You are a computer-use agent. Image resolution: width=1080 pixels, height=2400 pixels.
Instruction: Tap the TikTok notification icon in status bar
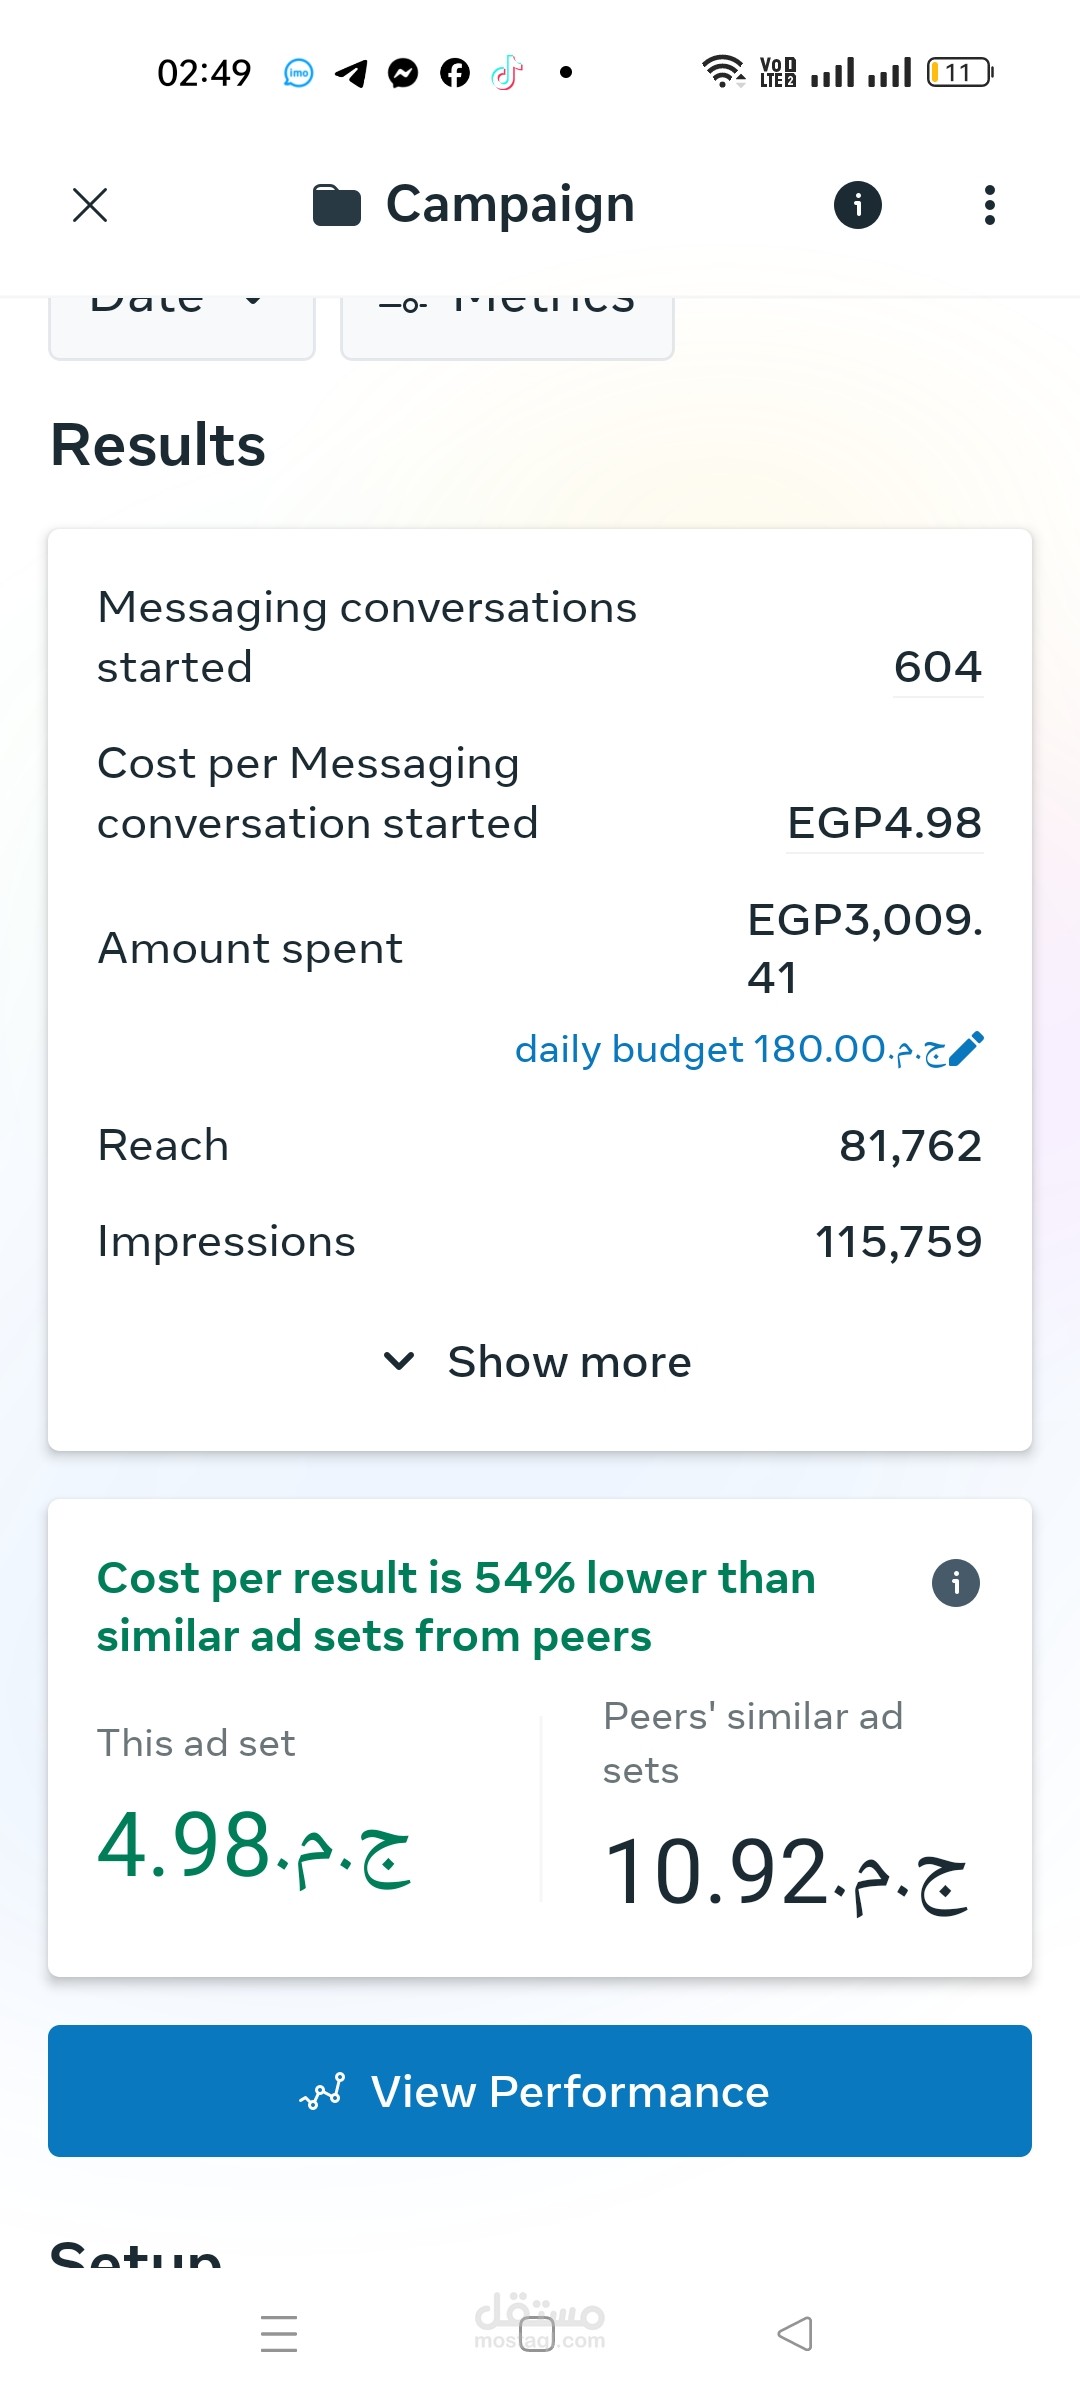[x=507, y=73]
